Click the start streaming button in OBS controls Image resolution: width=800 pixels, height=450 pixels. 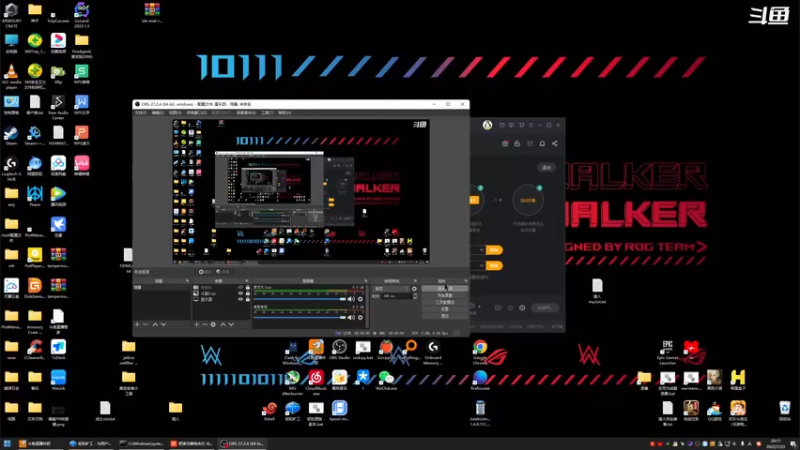tap(444, 289)
